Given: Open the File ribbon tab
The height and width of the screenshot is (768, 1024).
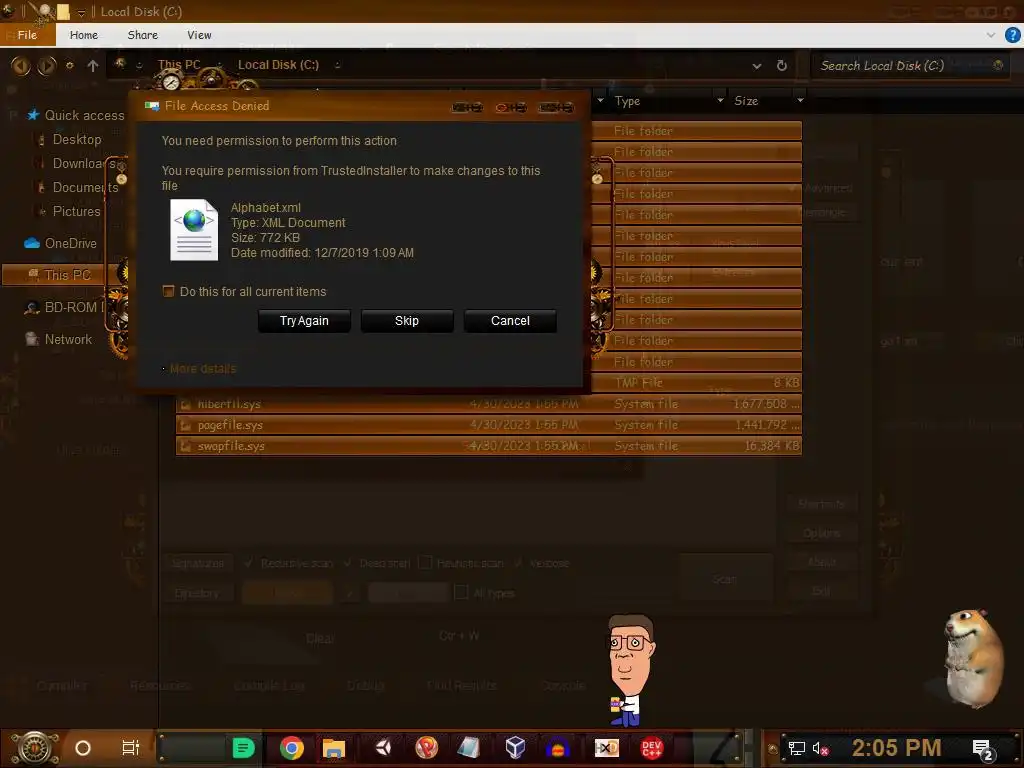Looking at the screenshot, I should [27, 35].
